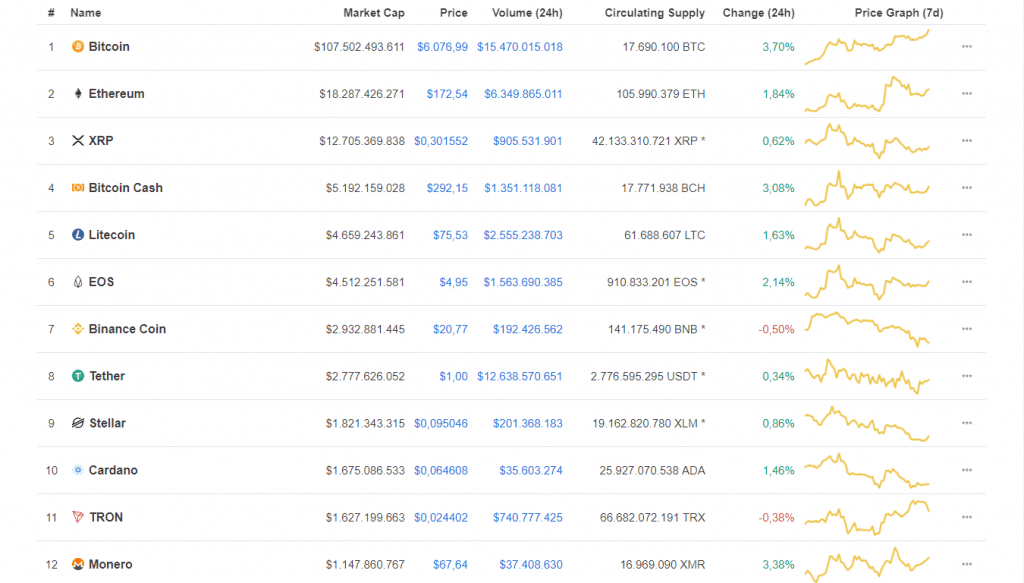
Task: Open the more options menu for Stellar
Action: tap(967, 422)
